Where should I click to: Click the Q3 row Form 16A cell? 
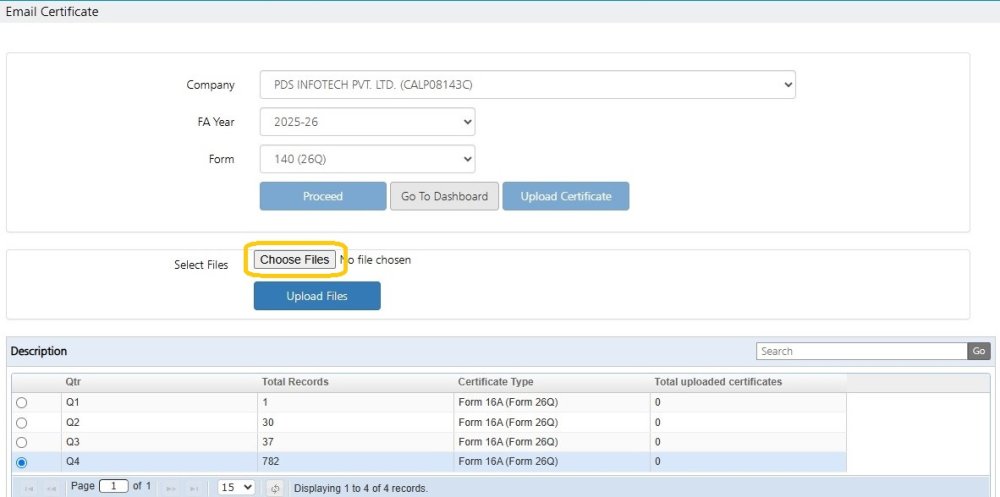[552, 442]
